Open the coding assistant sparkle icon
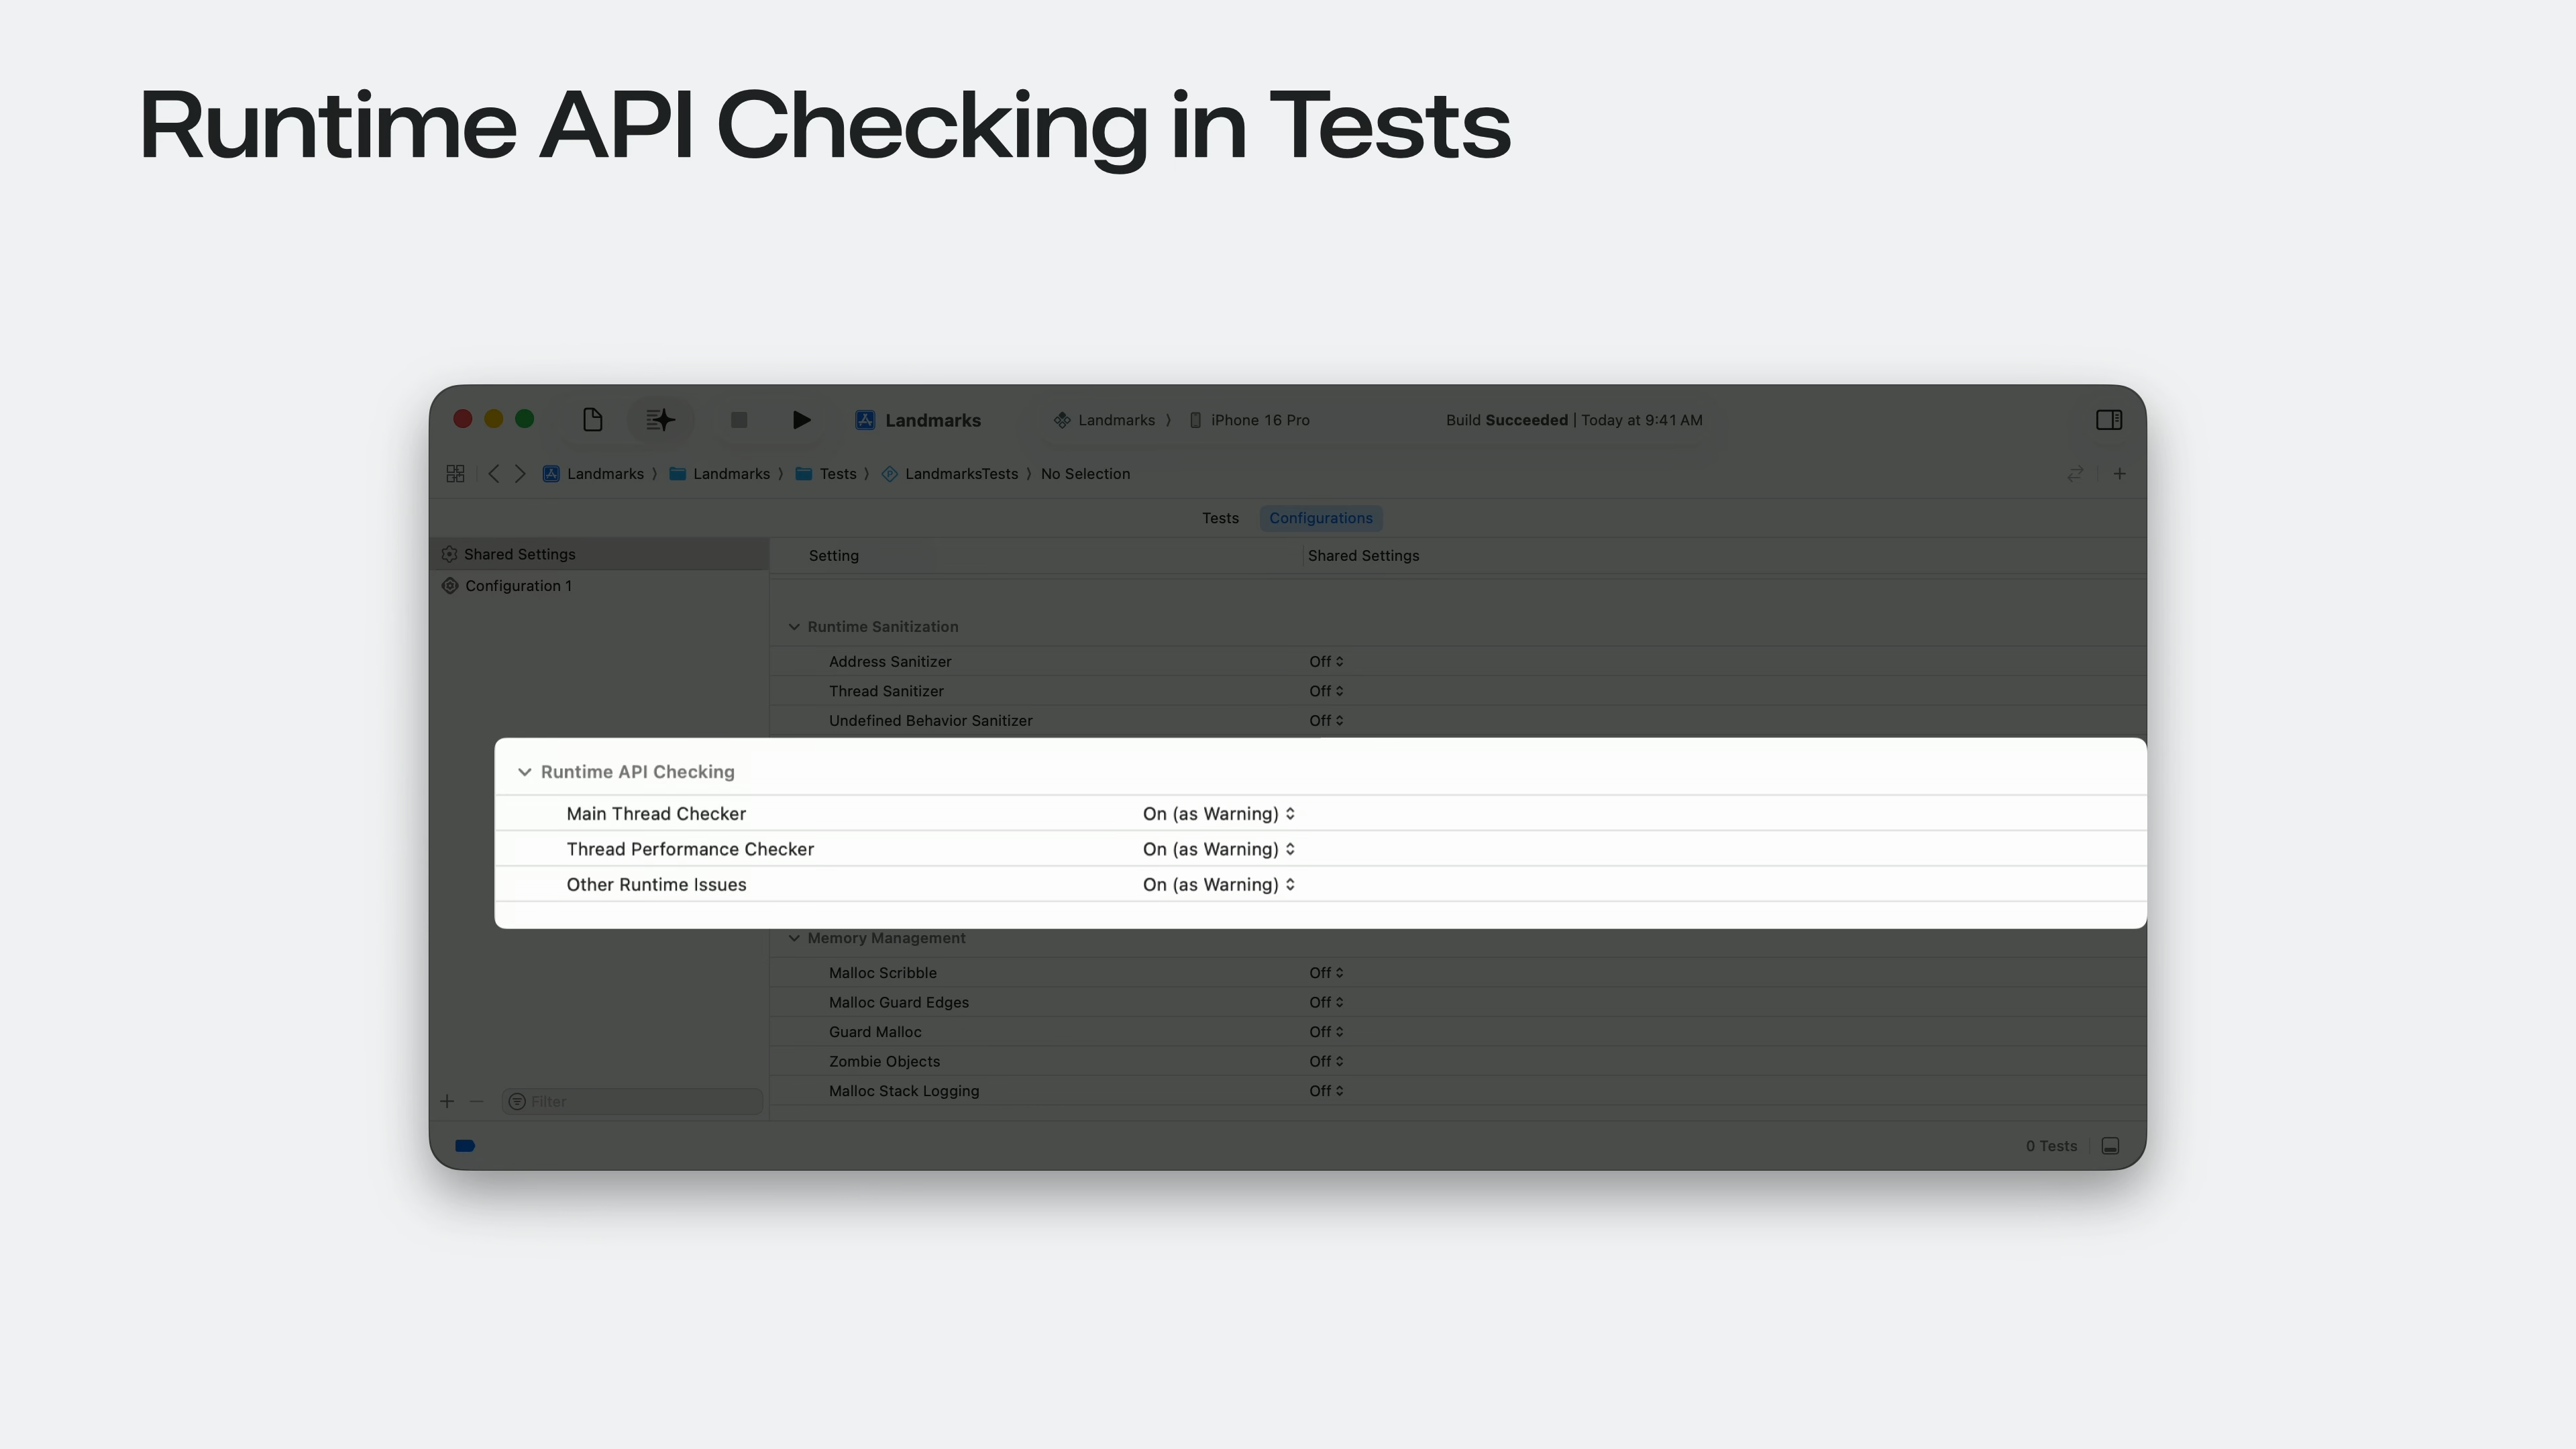The width and height of the screenshot is (2576, 1449). click(660, 420)
